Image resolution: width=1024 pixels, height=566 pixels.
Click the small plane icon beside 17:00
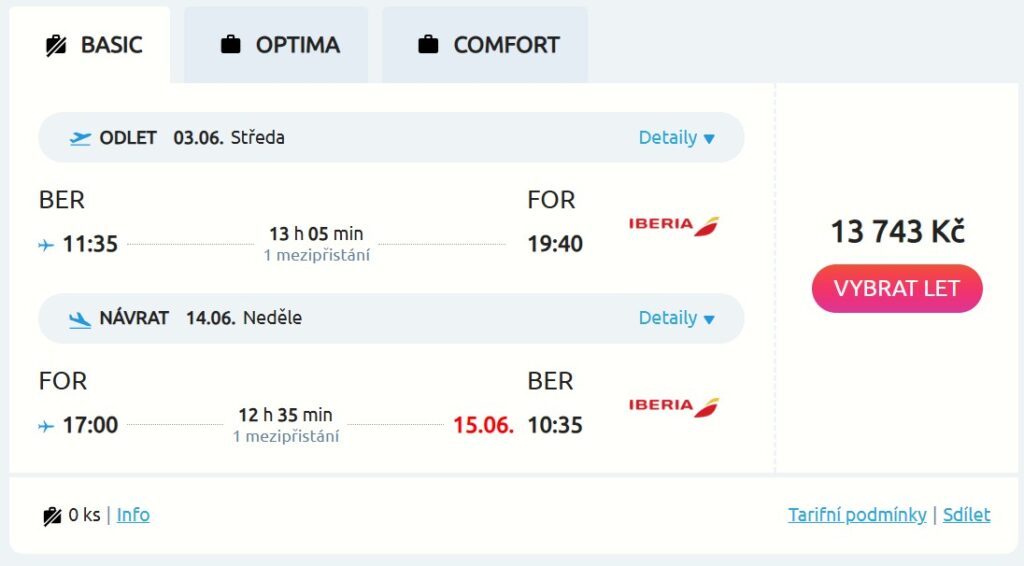coord(46,426)
